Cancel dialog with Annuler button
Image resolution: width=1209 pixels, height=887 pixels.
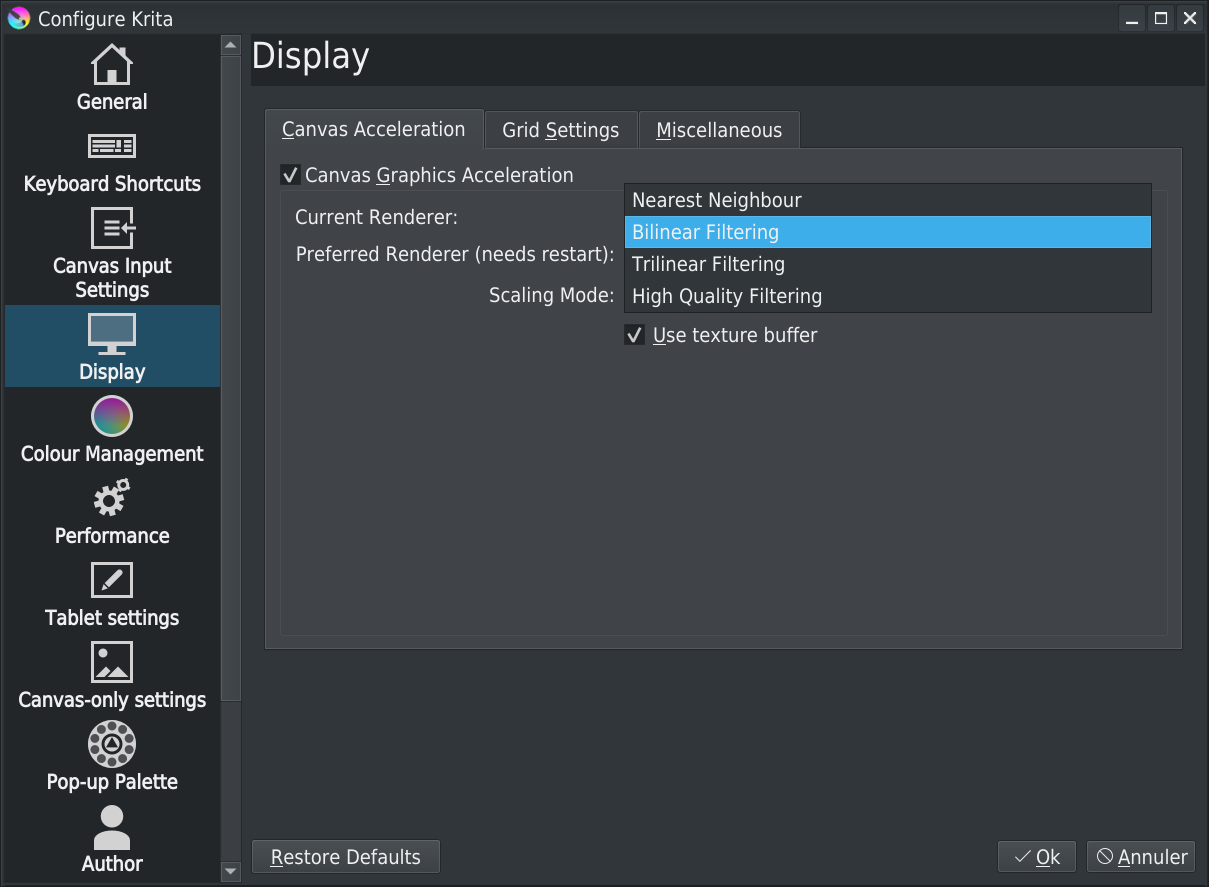1141,857
